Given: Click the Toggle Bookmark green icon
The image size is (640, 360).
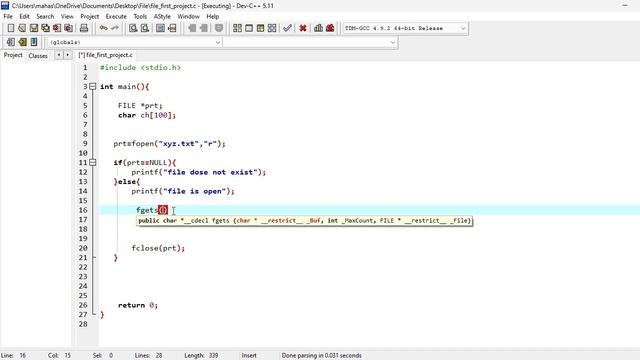Looking at the screenshot, I should (22, 42).
